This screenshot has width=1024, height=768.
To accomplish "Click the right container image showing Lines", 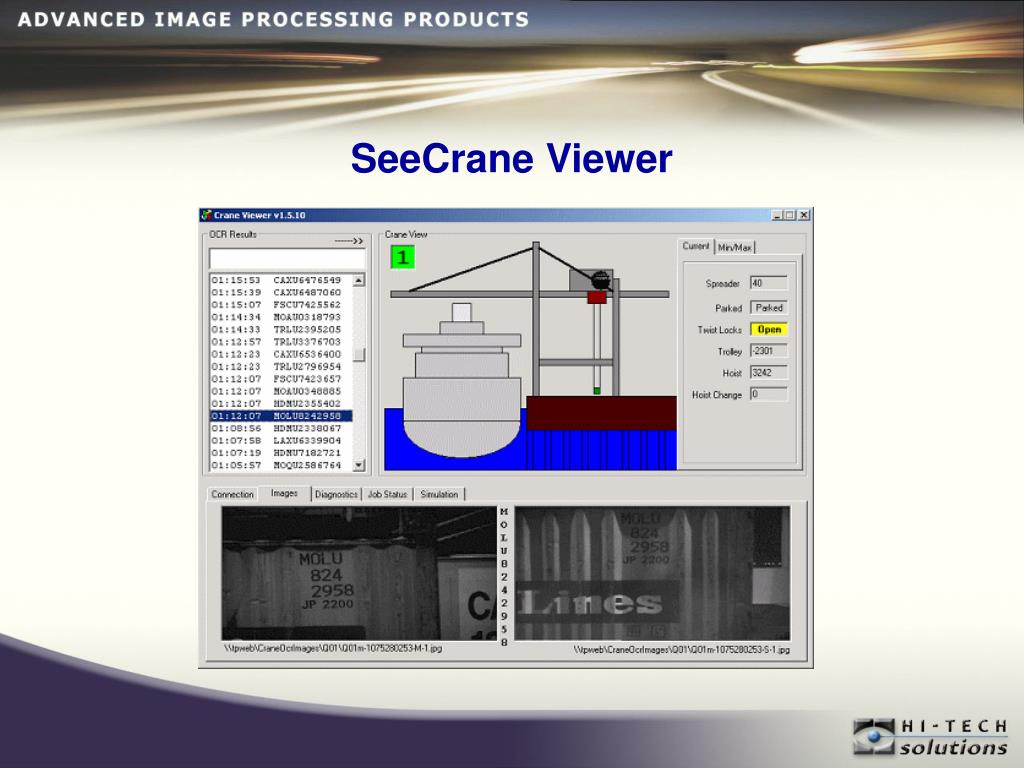I will point(652,573).
